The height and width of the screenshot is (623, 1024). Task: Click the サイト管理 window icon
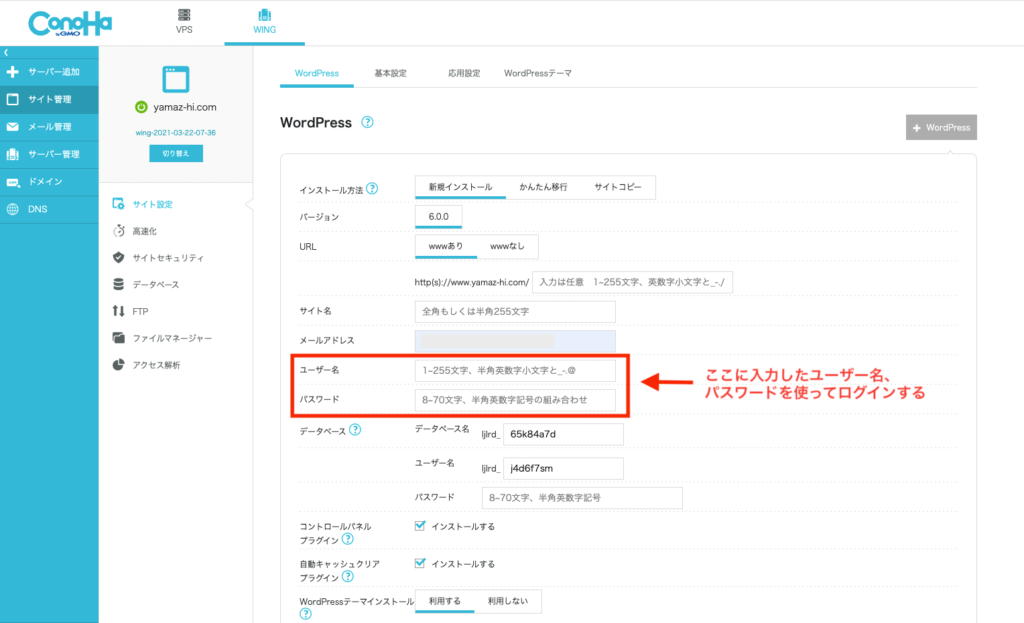12,99
